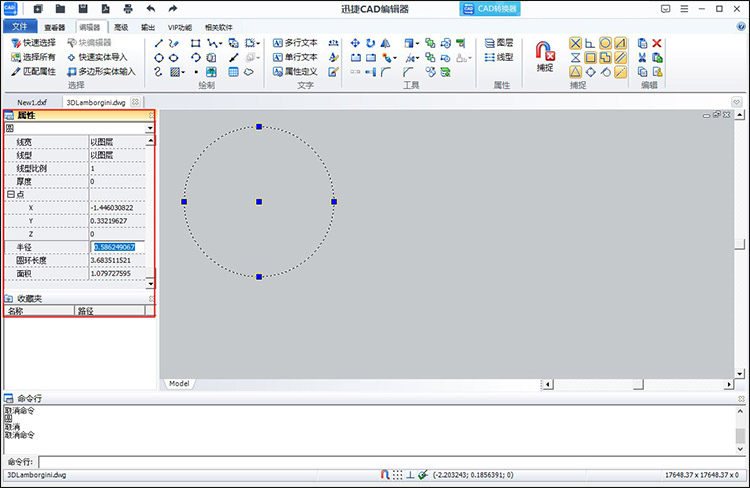Click the Redo arrow

click(173, 8)
